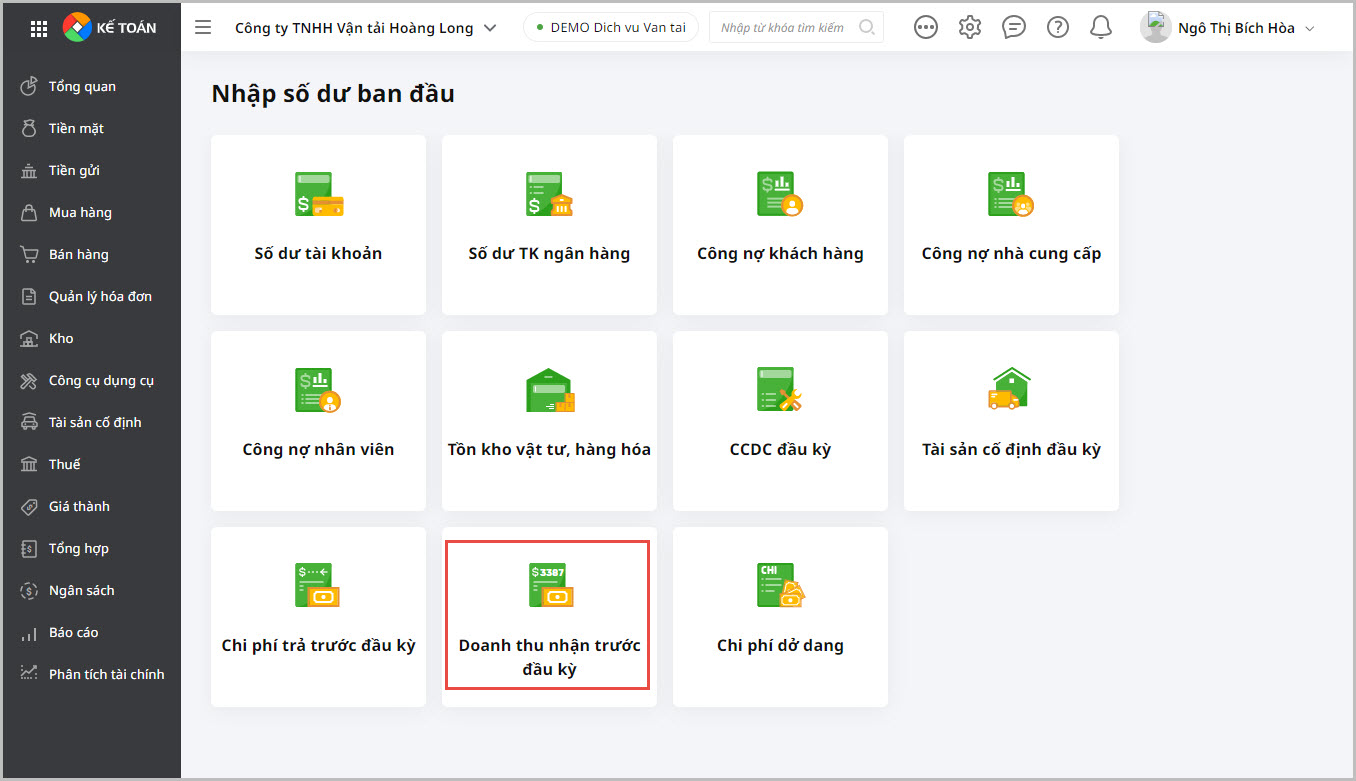Click the Tồn kho vật tư warehouse icon
This screenshot has height=781, width=1356.
pos(550,391)
